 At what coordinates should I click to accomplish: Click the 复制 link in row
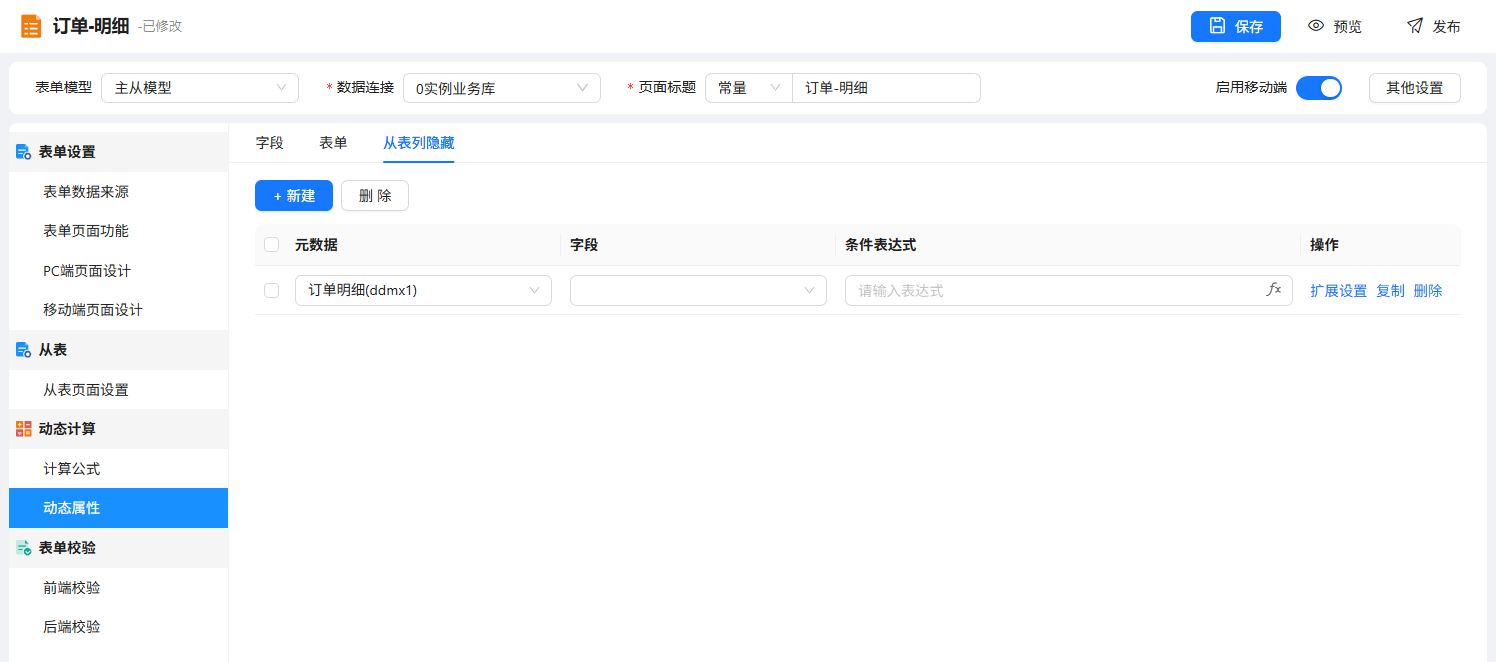coord(1390,291)
